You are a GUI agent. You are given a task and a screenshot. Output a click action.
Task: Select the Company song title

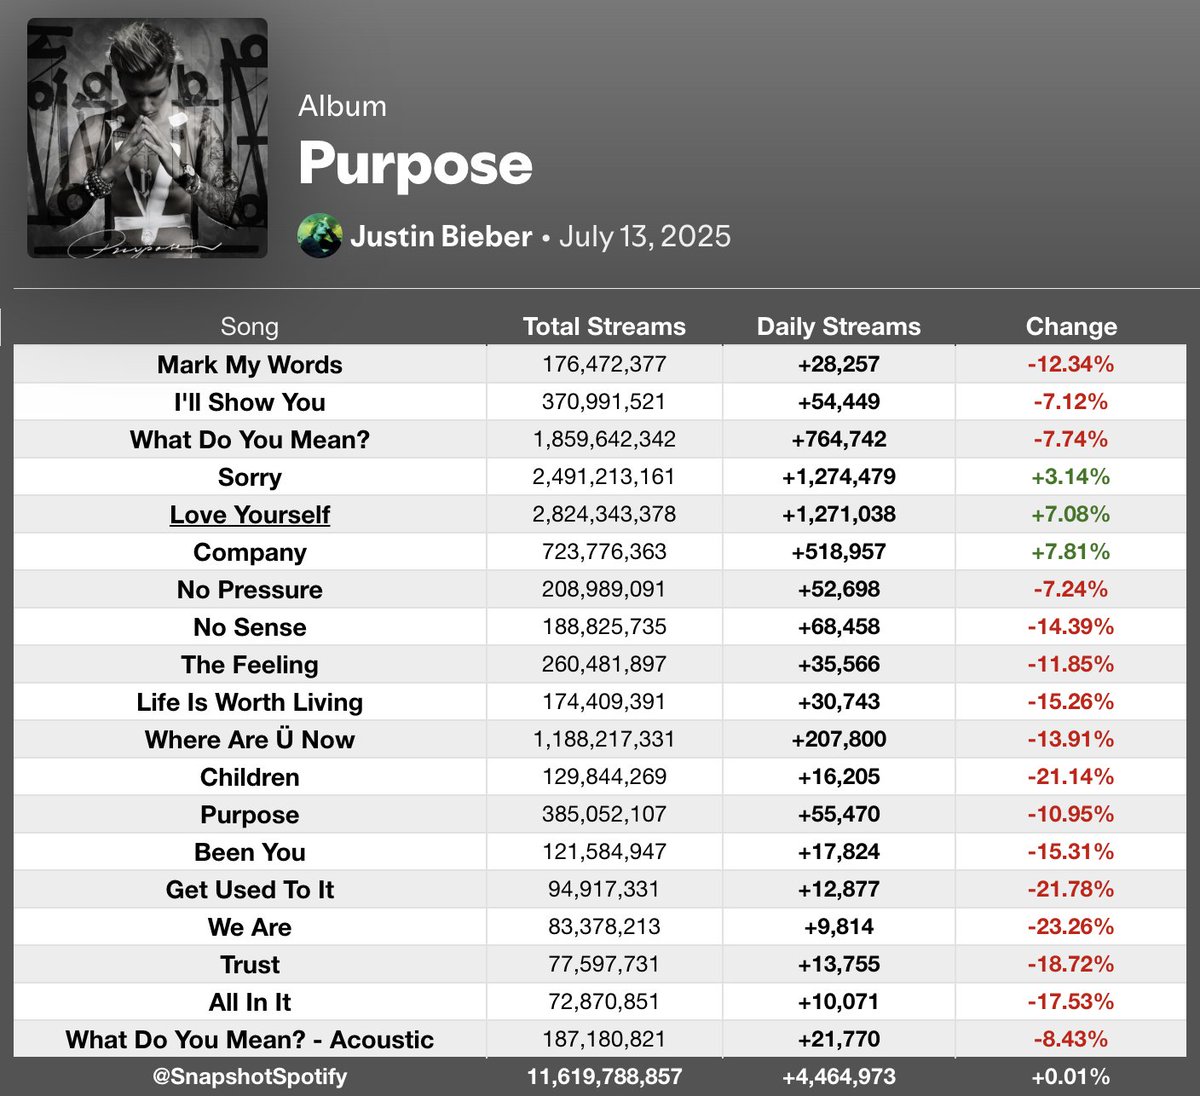[250, 552]
